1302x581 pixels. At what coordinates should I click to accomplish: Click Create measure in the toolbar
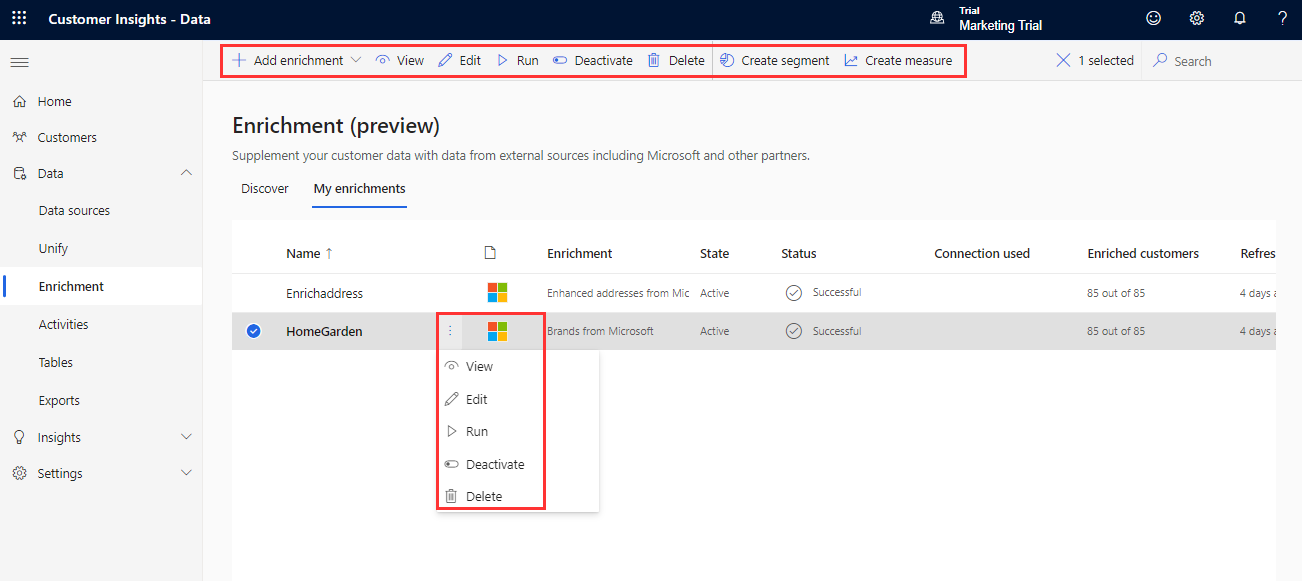pos(898,61)
